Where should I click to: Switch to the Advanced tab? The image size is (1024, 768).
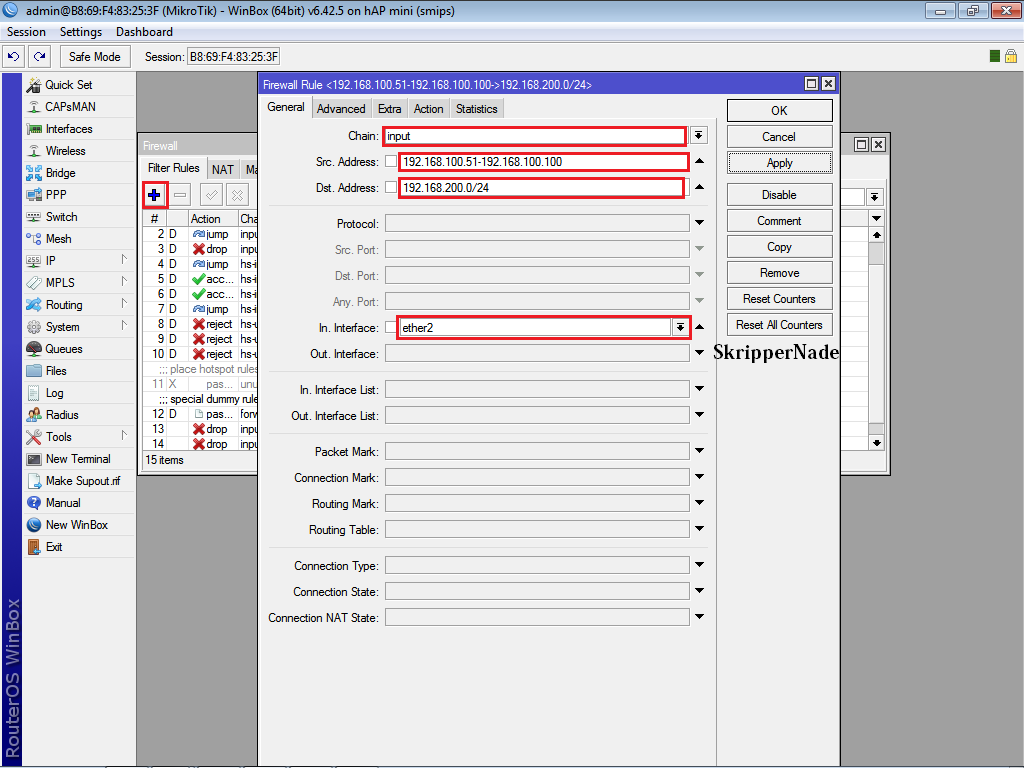coord(341,109)
